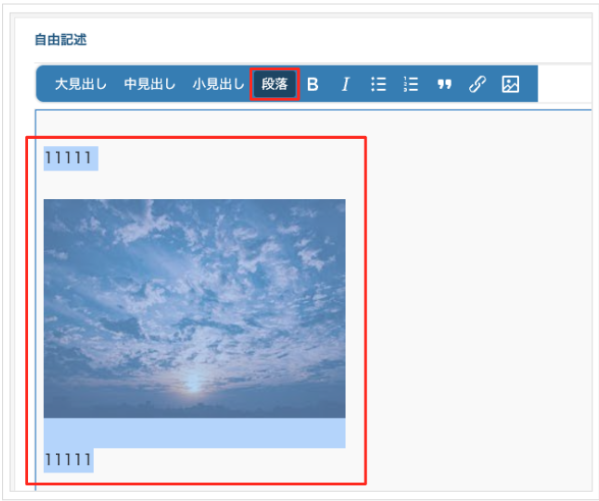Viewport: 599px width, 501px height.
Task: Apply italic formatting with the I icon
Action: coord(345,84)
